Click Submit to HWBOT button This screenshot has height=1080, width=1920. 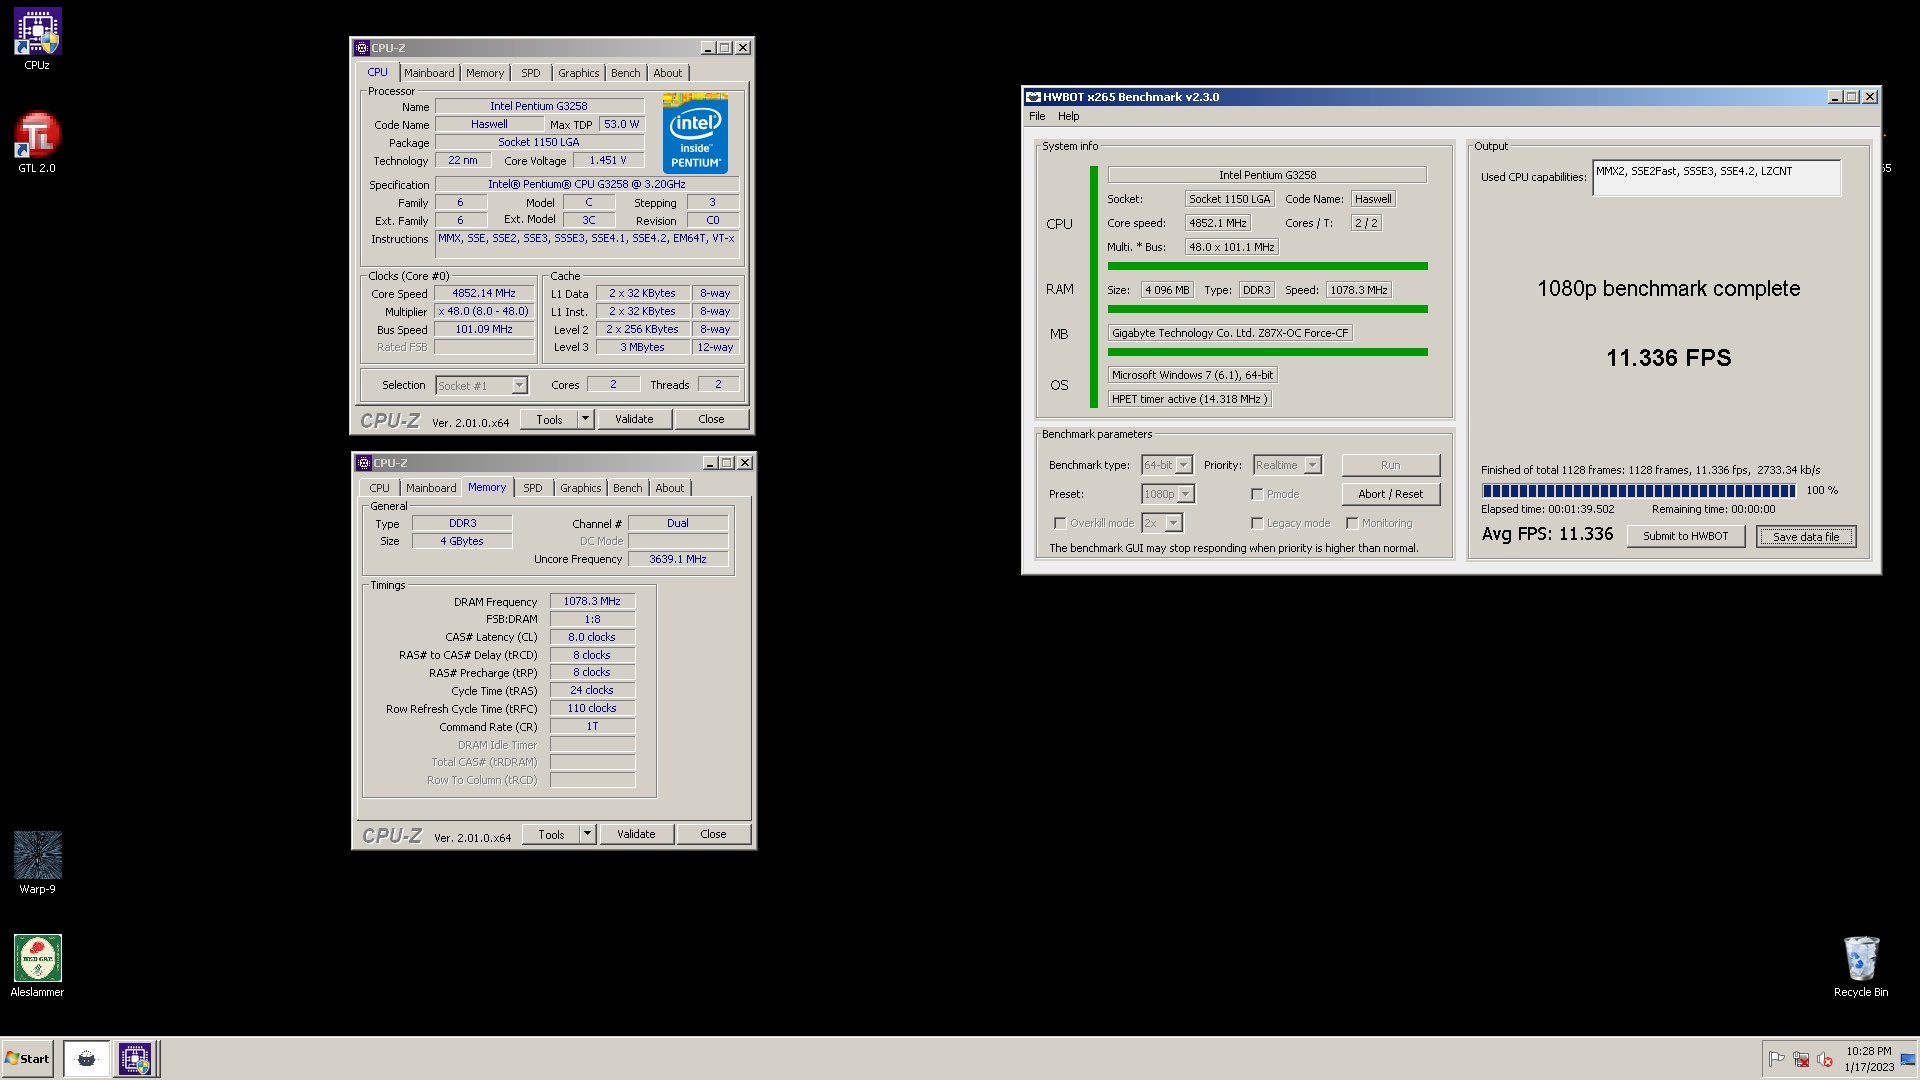(x=1686, y=536)
